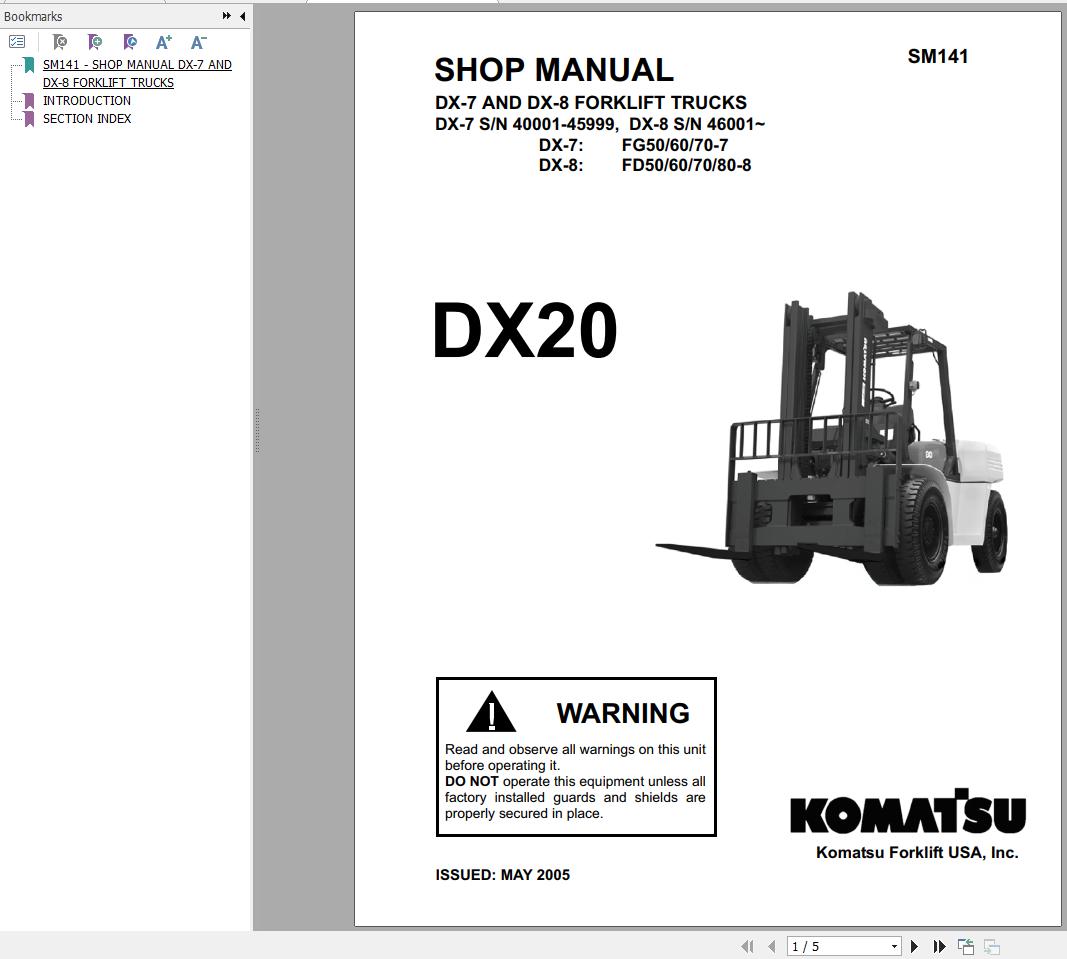This screenshot has width=1067, height=959.
Task: Jump to the last page
Action: [x=940, y=946]
